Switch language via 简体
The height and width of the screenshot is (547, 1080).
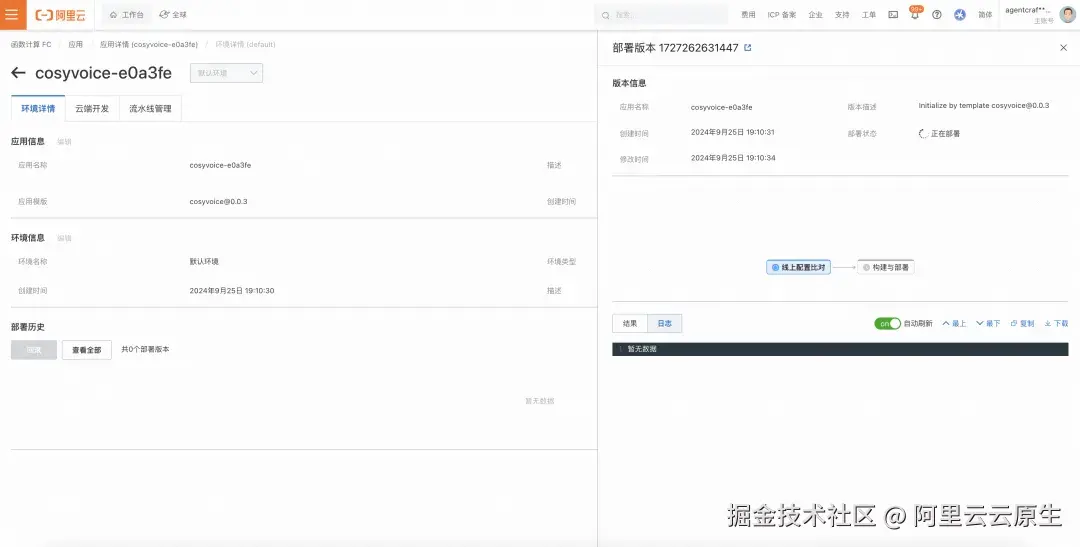coord(985,14)
